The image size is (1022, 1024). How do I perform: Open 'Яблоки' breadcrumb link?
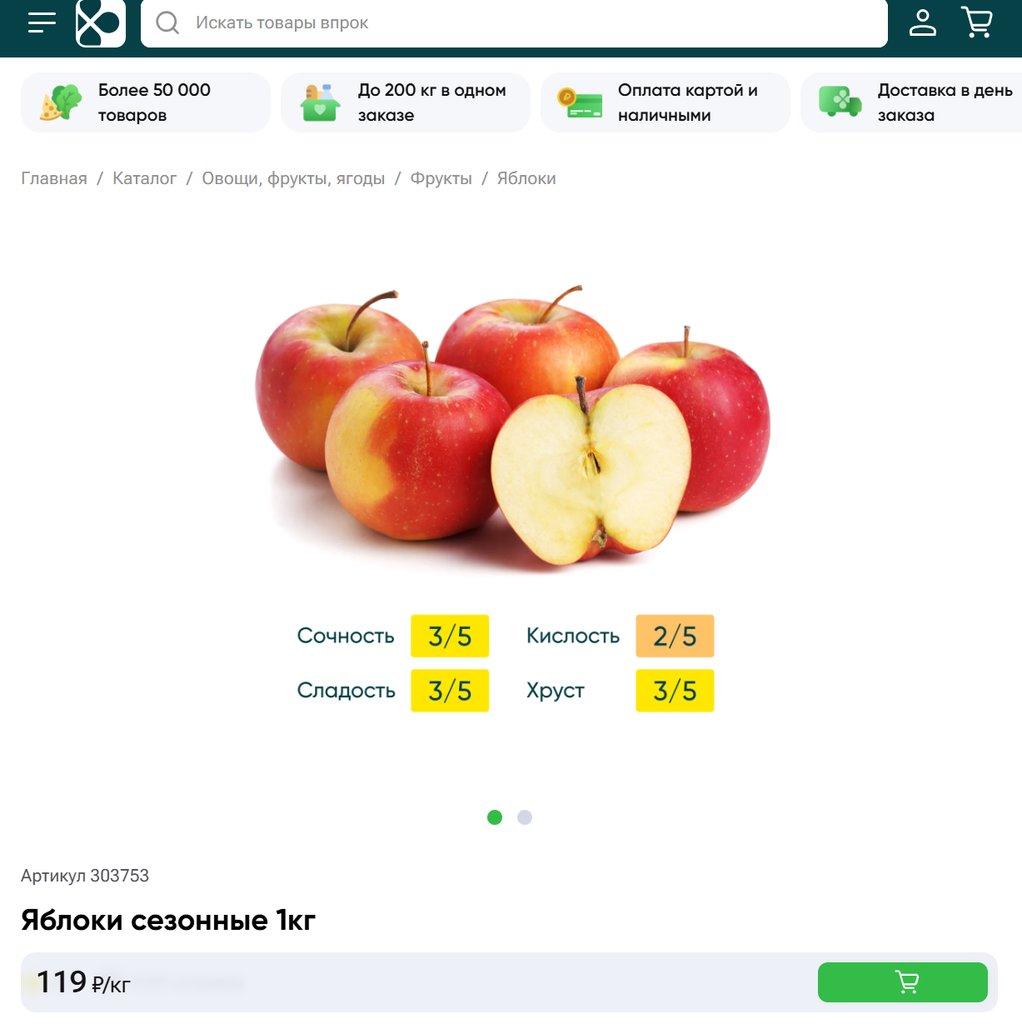pyautogui.click(x=526, y=178)
